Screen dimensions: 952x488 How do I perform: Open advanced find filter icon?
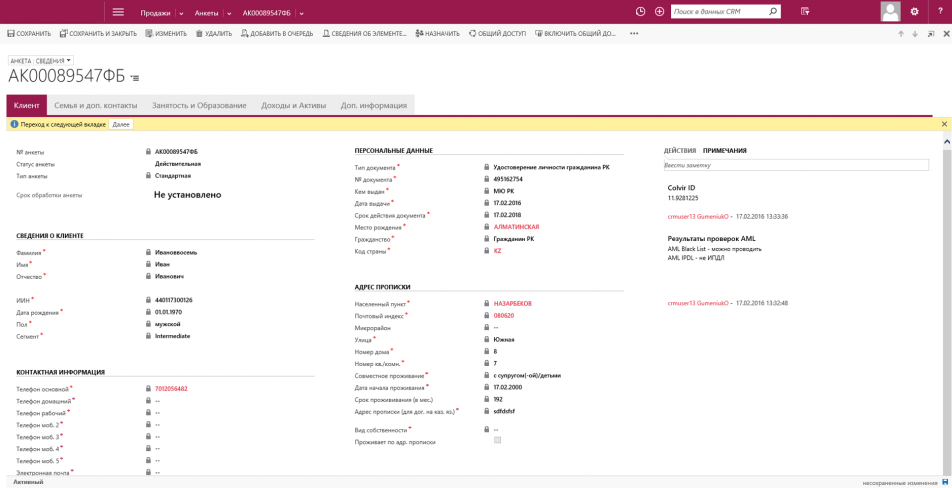click(805, 12)
